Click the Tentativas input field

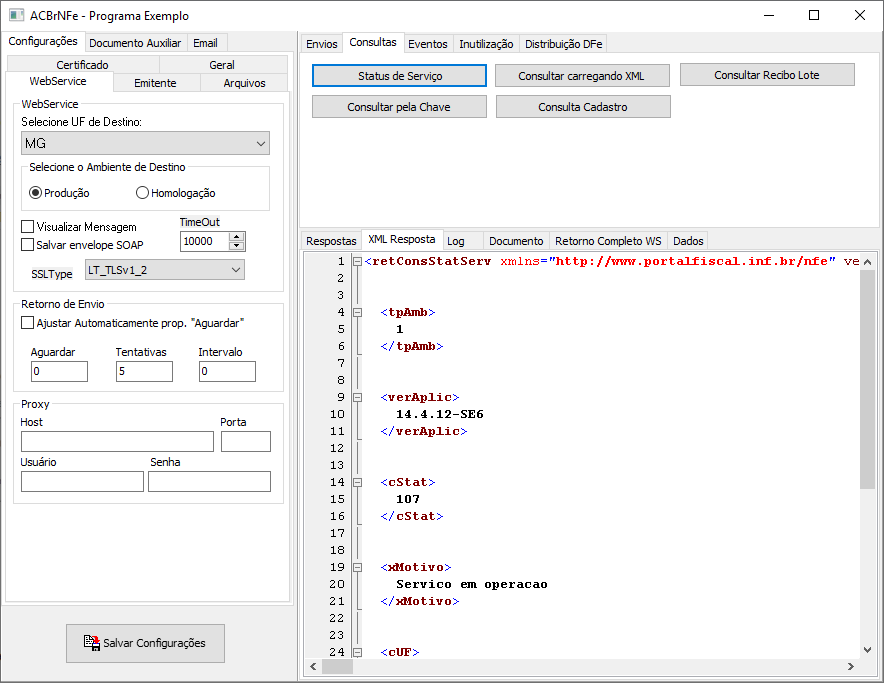tap(144, 371)
